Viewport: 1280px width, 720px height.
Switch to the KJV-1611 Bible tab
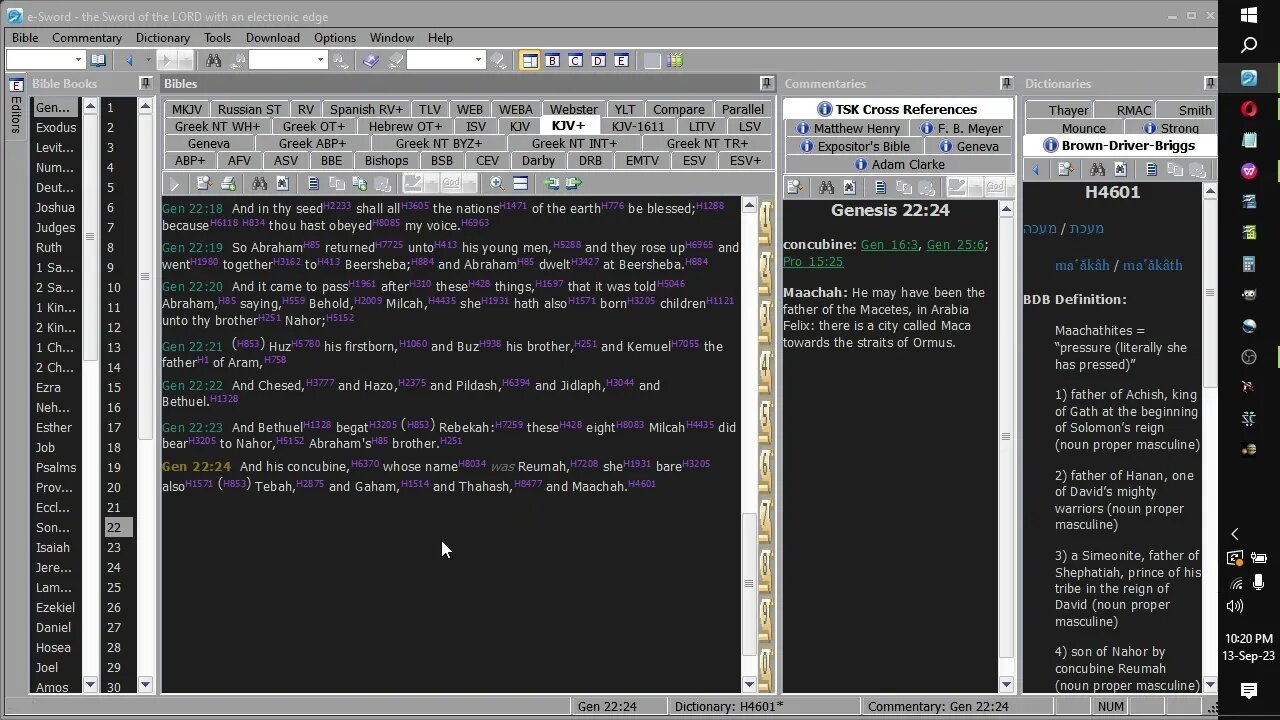point(638,126)
